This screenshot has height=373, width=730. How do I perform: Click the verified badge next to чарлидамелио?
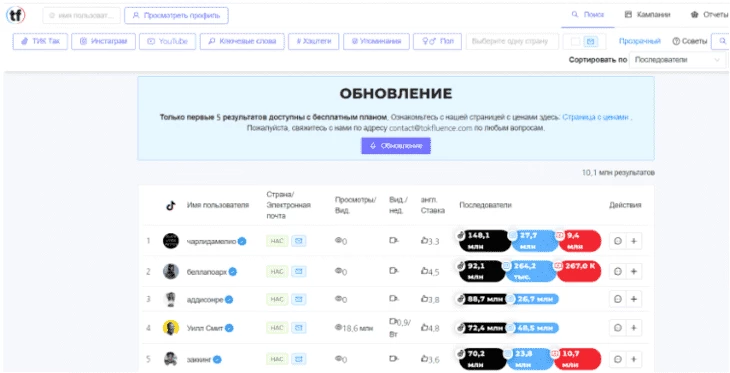(x=242, y=241)
